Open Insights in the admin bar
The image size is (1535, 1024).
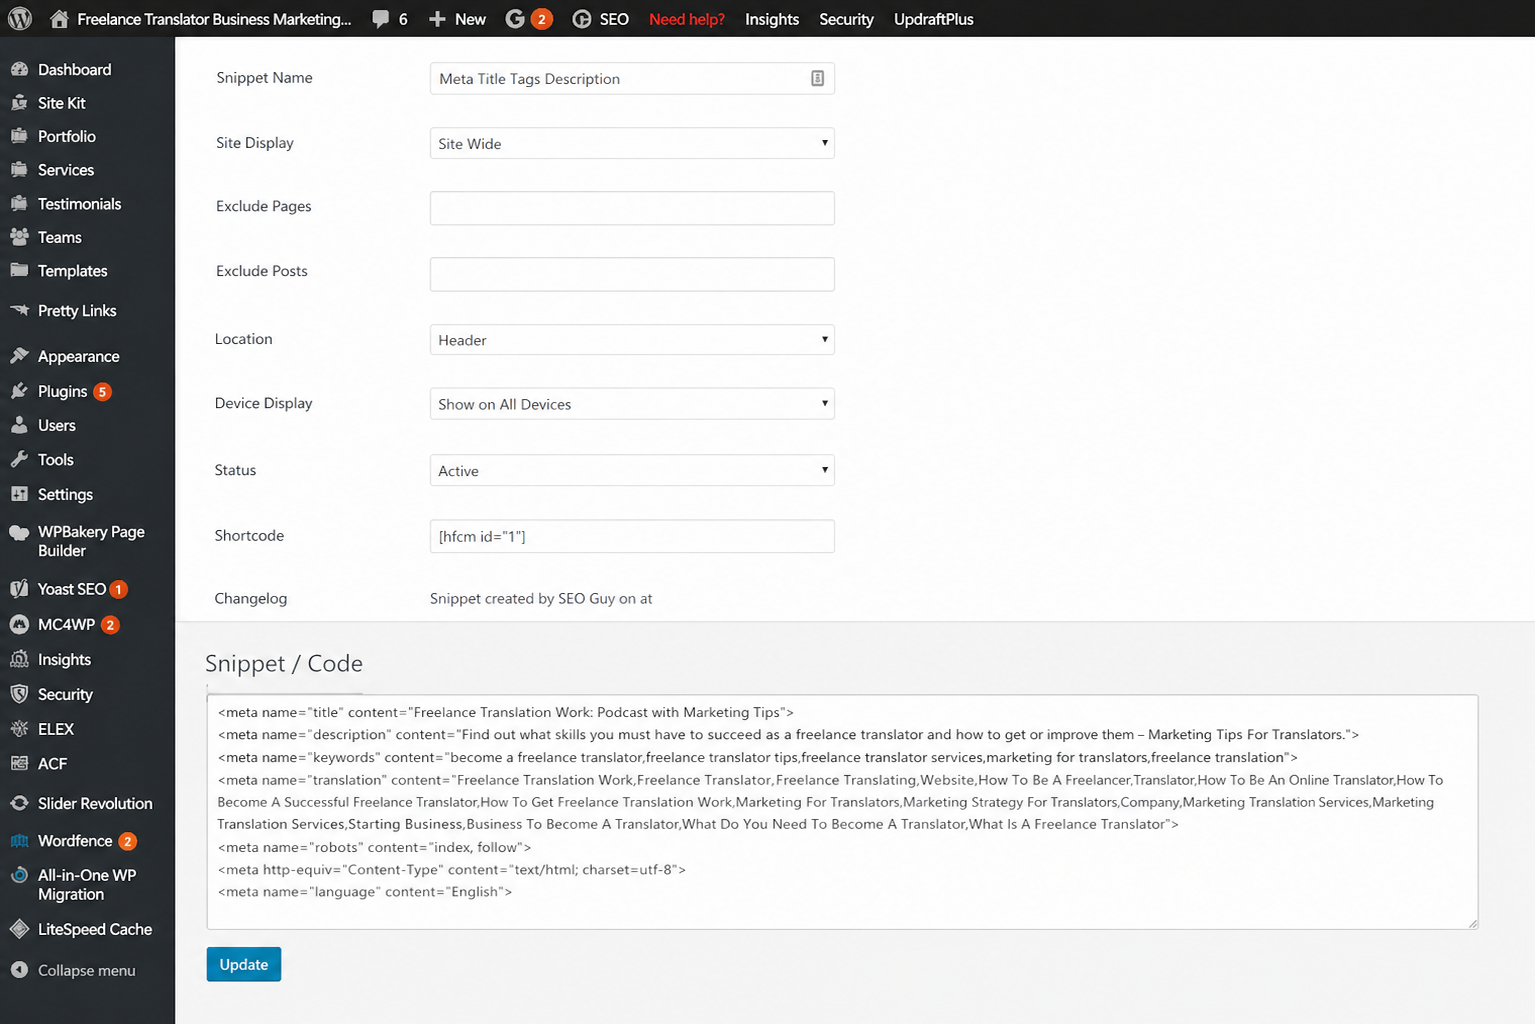coord(772,19)
